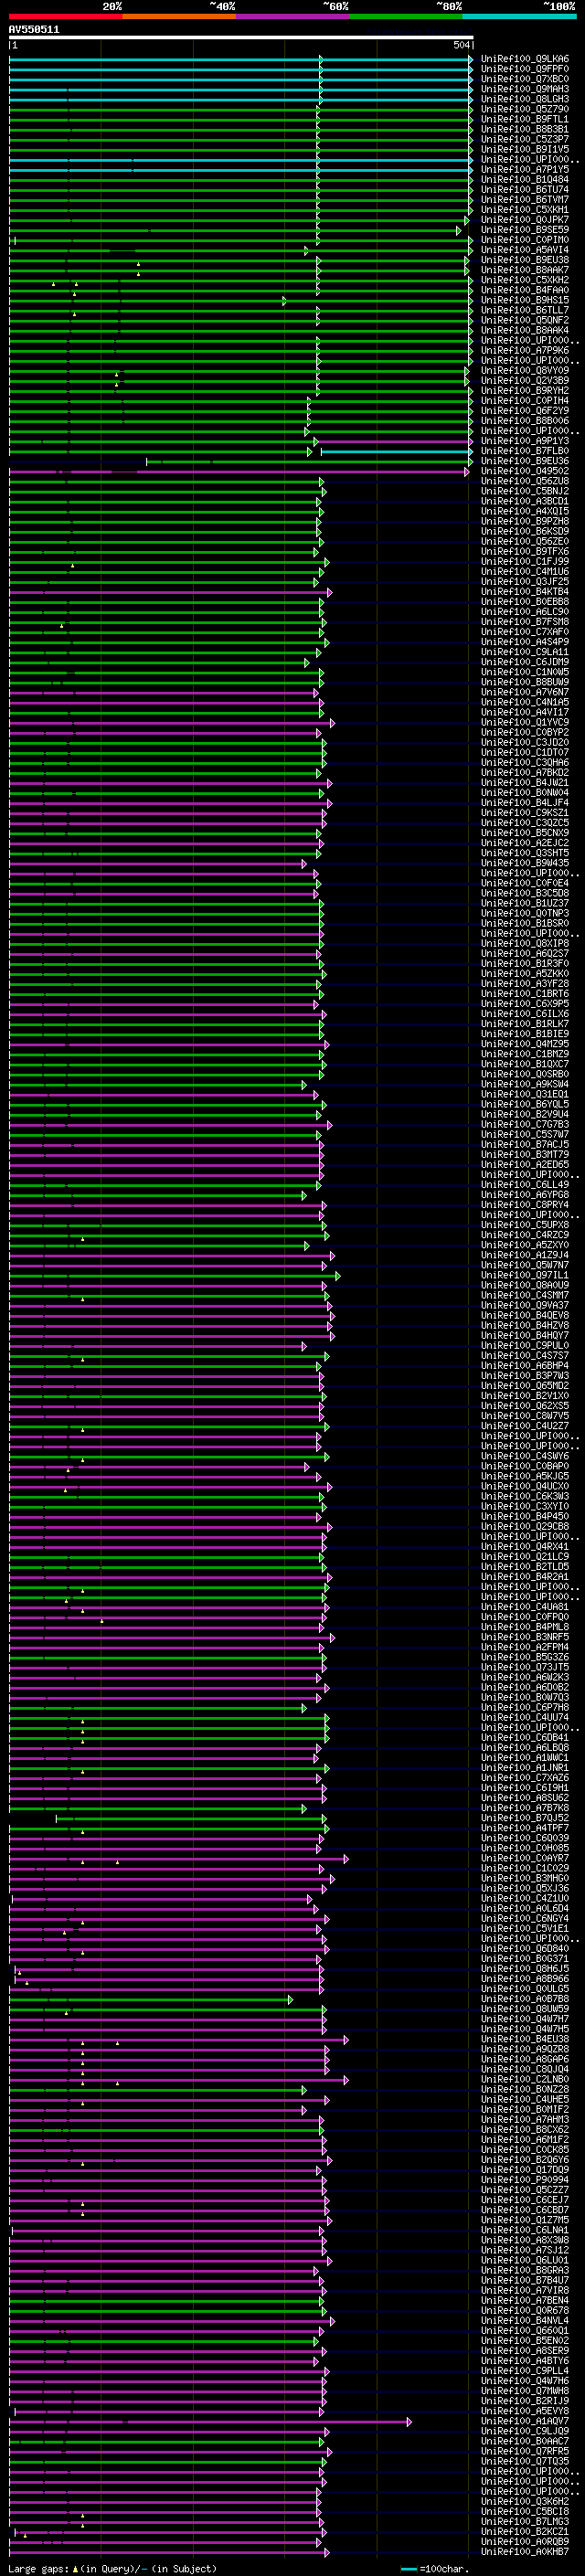Viewport: 585px width, 2576px height.
Task: Select hit label UniRef100_B7FLB0
Action: (525, 451)
